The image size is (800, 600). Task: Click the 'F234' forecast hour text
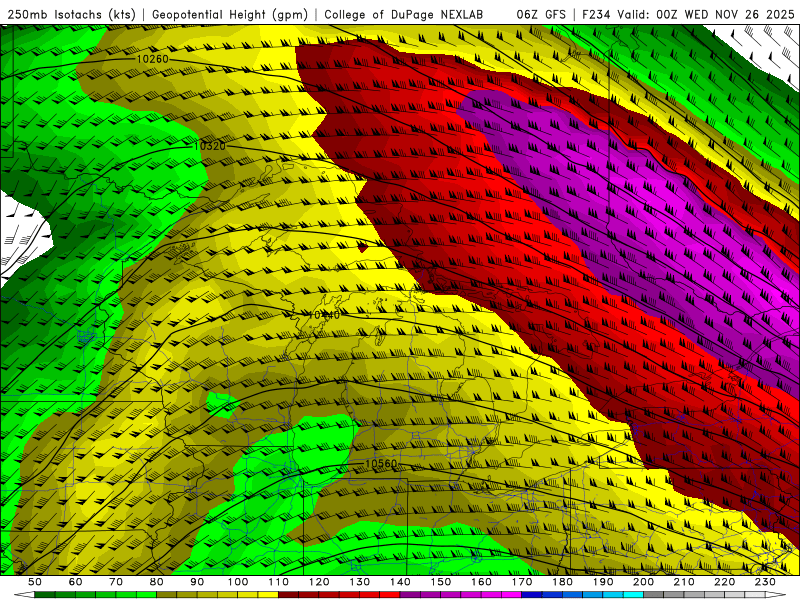[597, 15]
